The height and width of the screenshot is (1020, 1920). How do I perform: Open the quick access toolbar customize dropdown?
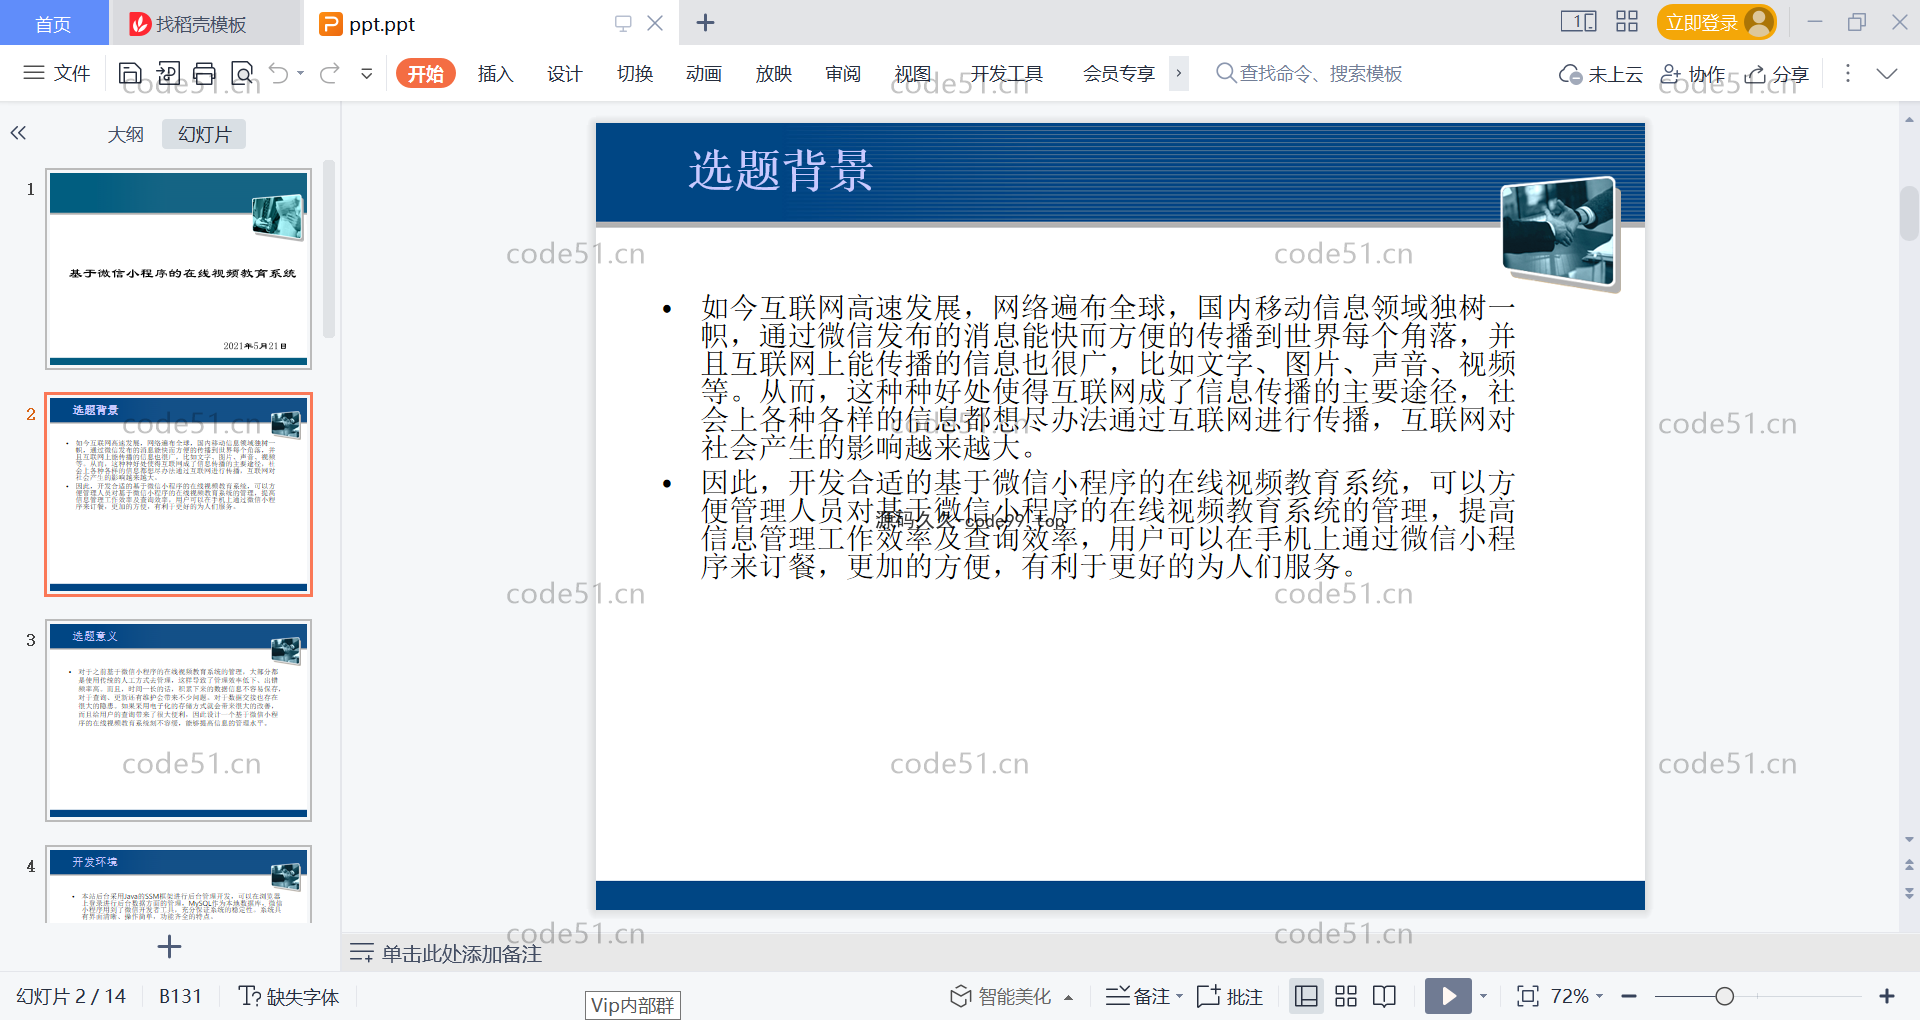pos(367,73)
